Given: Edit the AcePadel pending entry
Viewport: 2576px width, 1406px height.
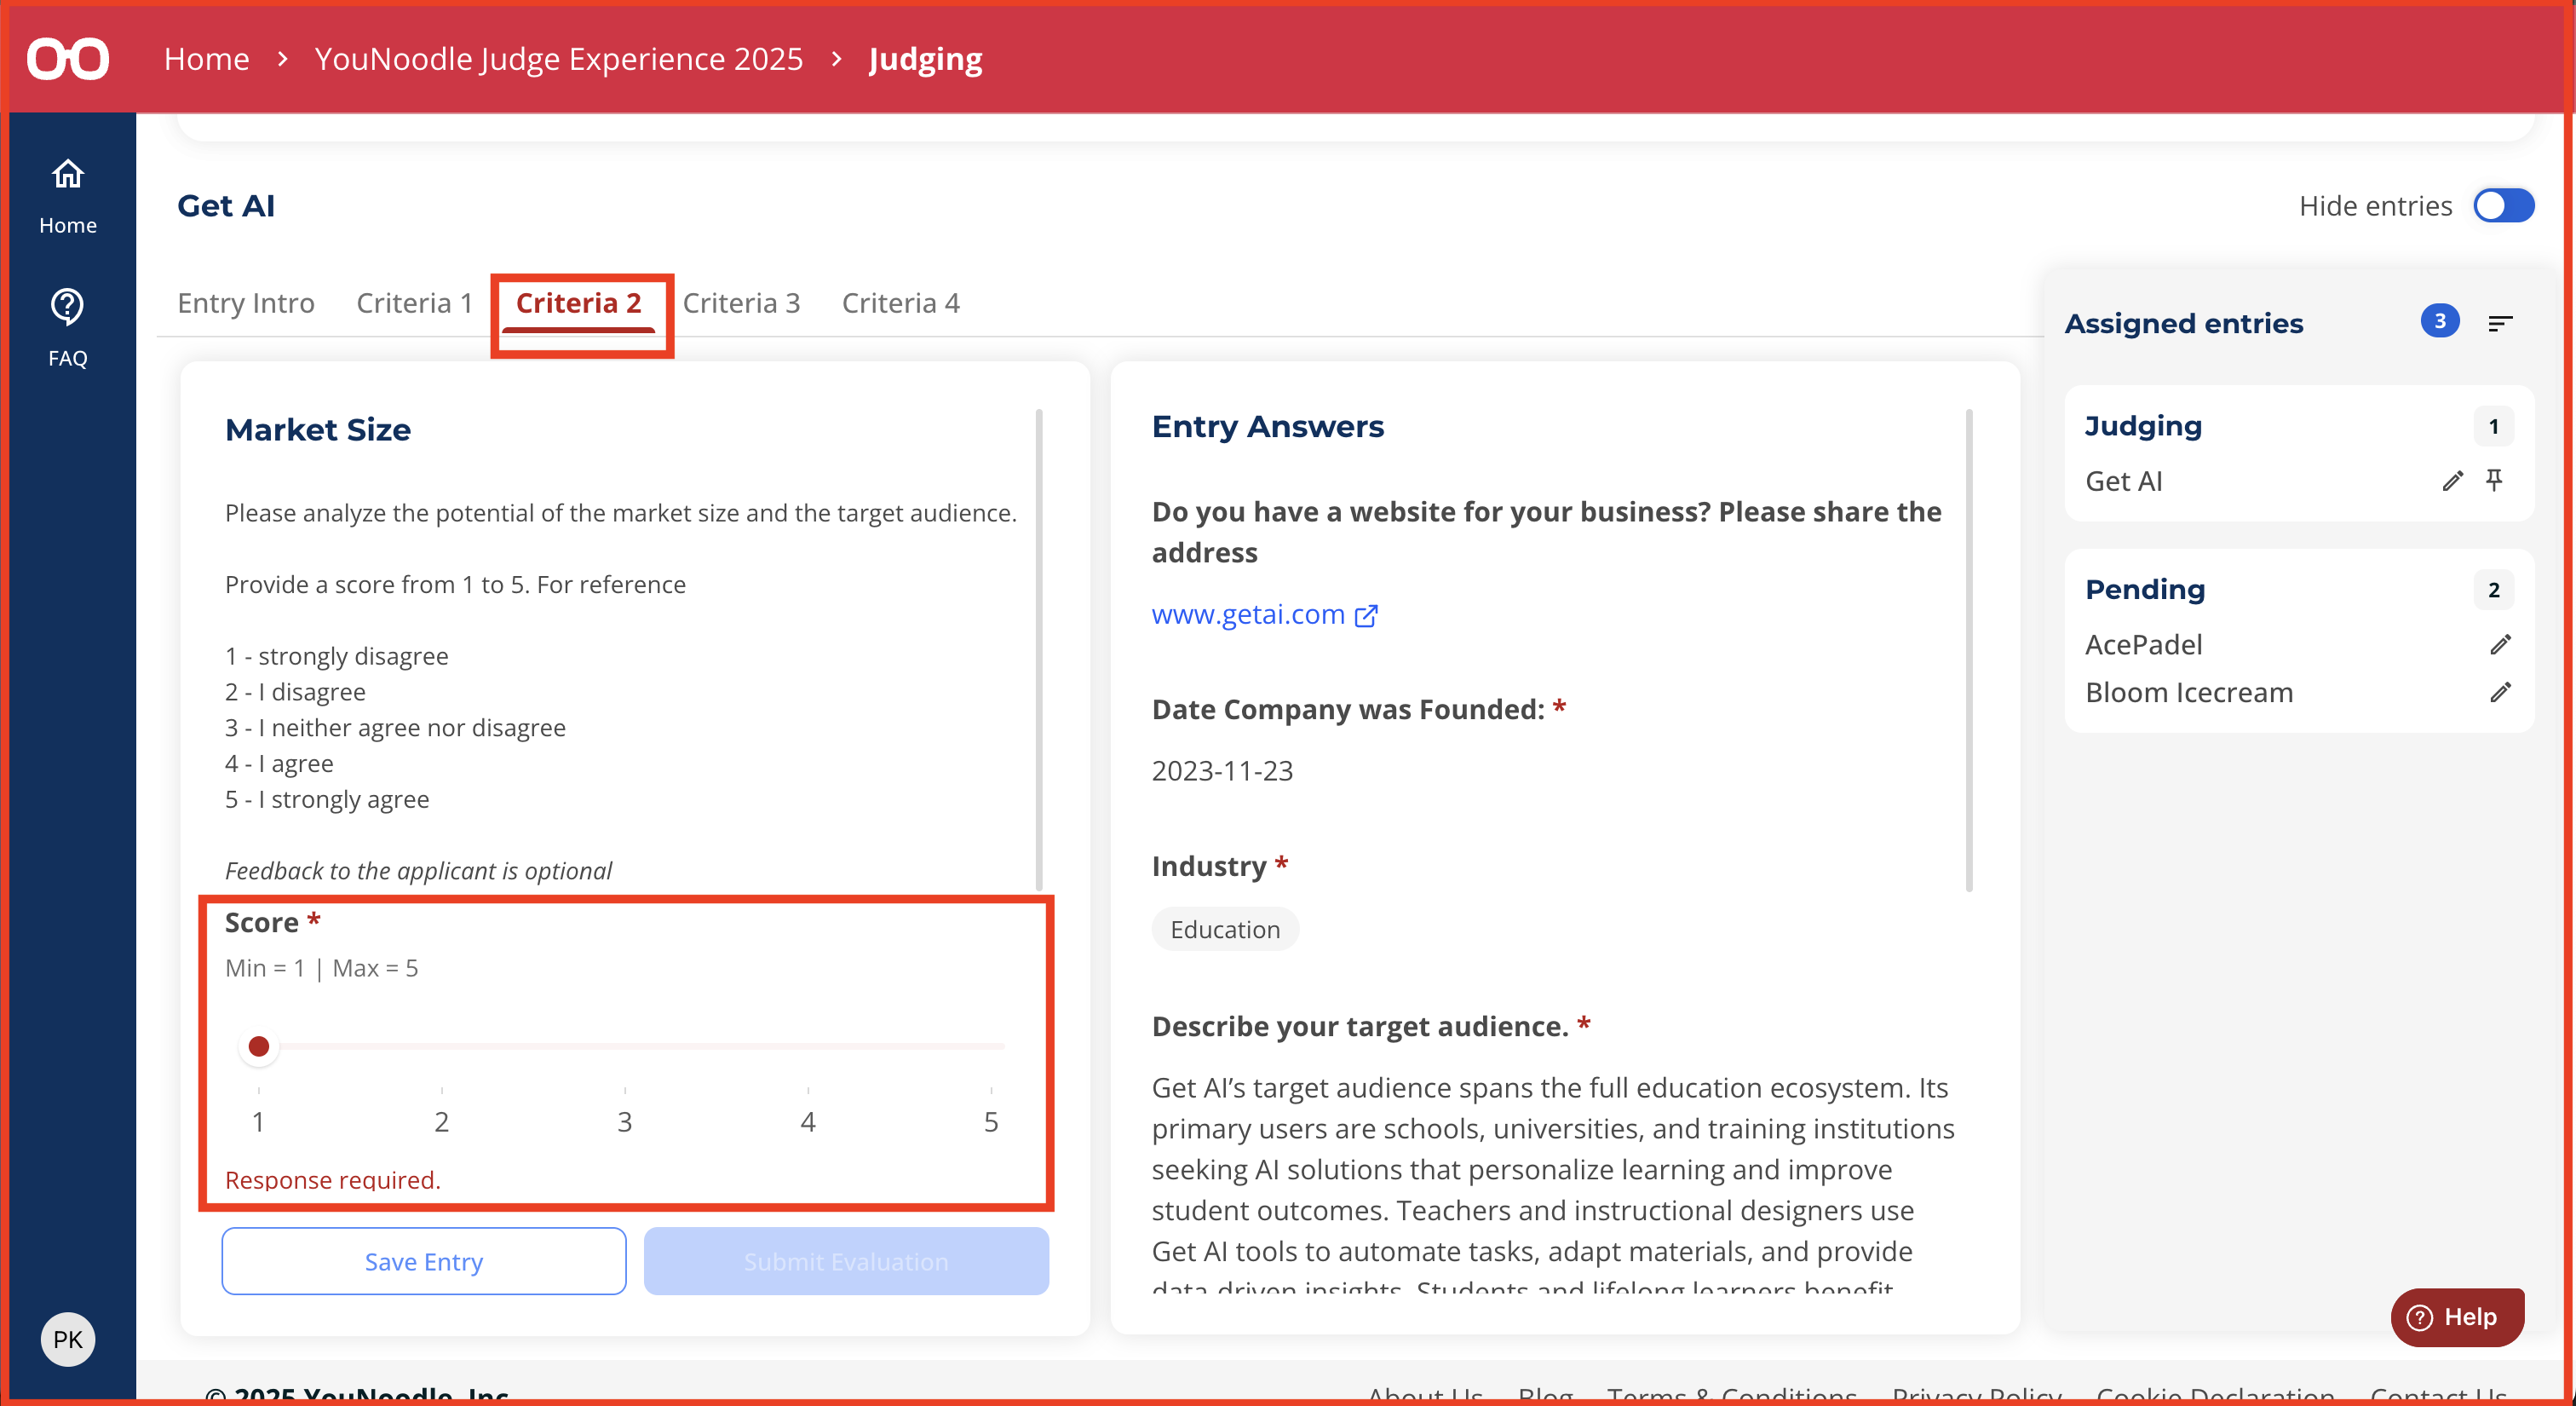Looking at the screenshot, I should (2500, 645).
